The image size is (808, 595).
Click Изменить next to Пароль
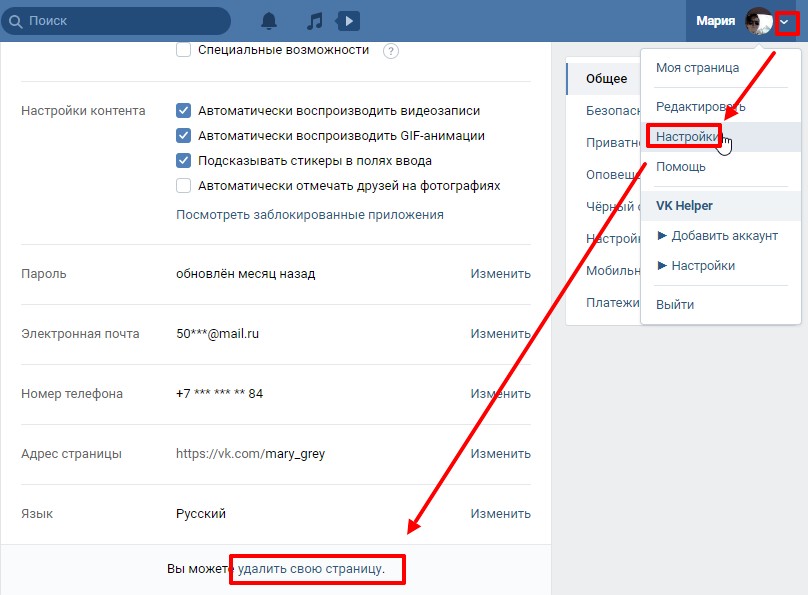click(x=500, y=274)
